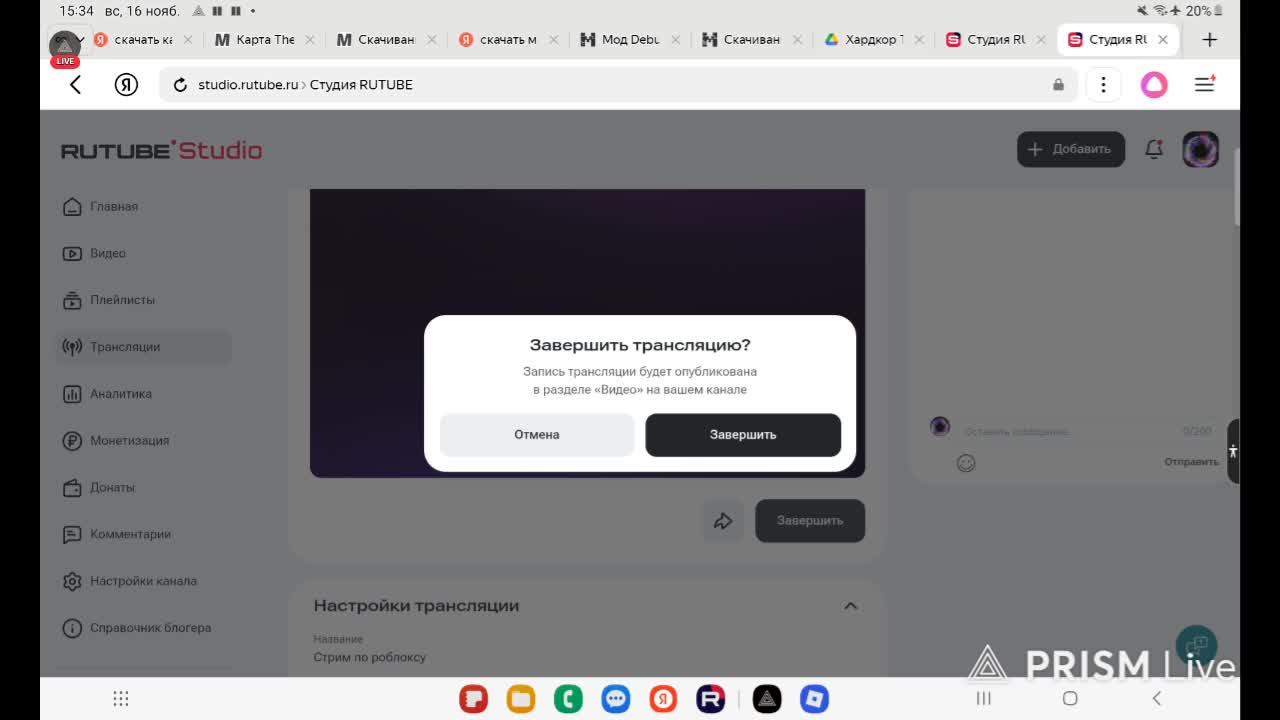Switch to the Хардкор browser tab
The height and width of the screenshot is (720, 1280).
[x=872, y=40]
